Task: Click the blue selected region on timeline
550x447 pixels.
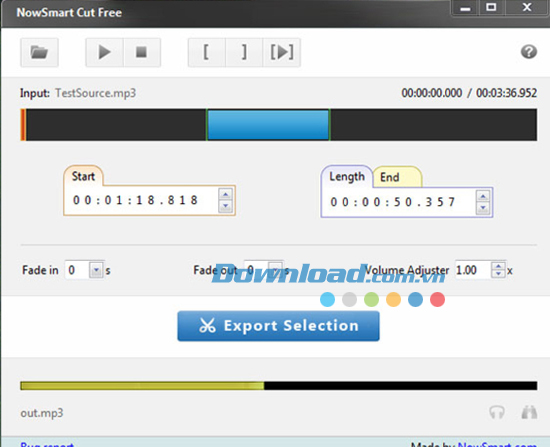Action: 268,125
